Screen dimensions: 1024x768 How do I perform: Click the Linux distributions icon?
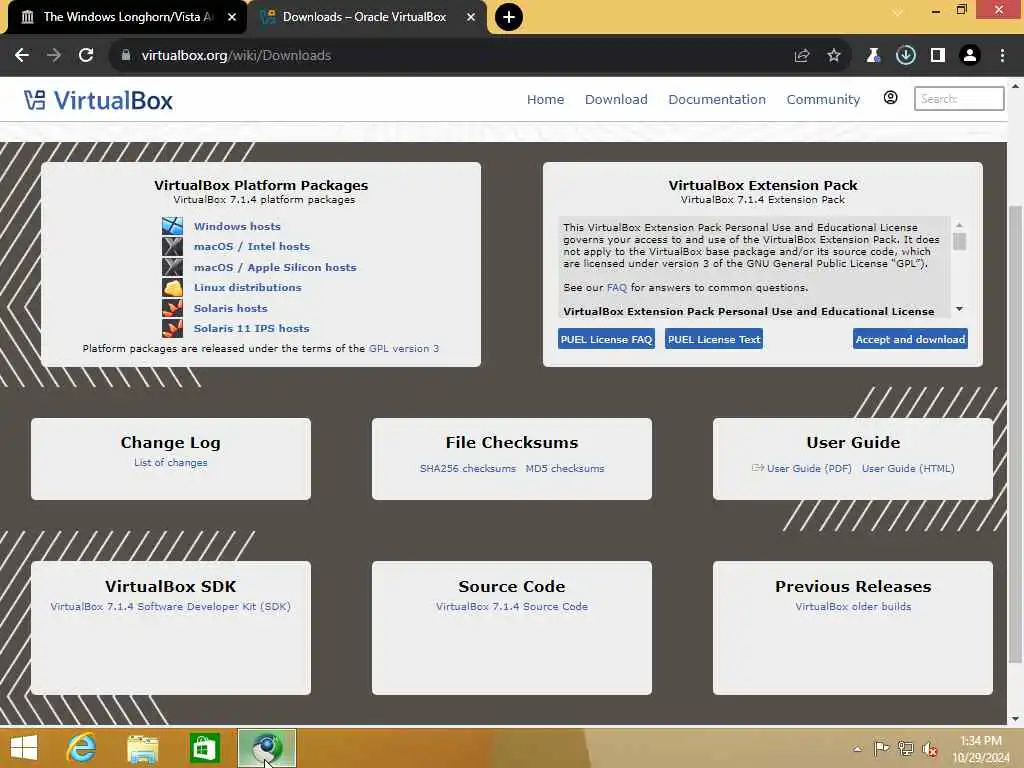[172, 287]
